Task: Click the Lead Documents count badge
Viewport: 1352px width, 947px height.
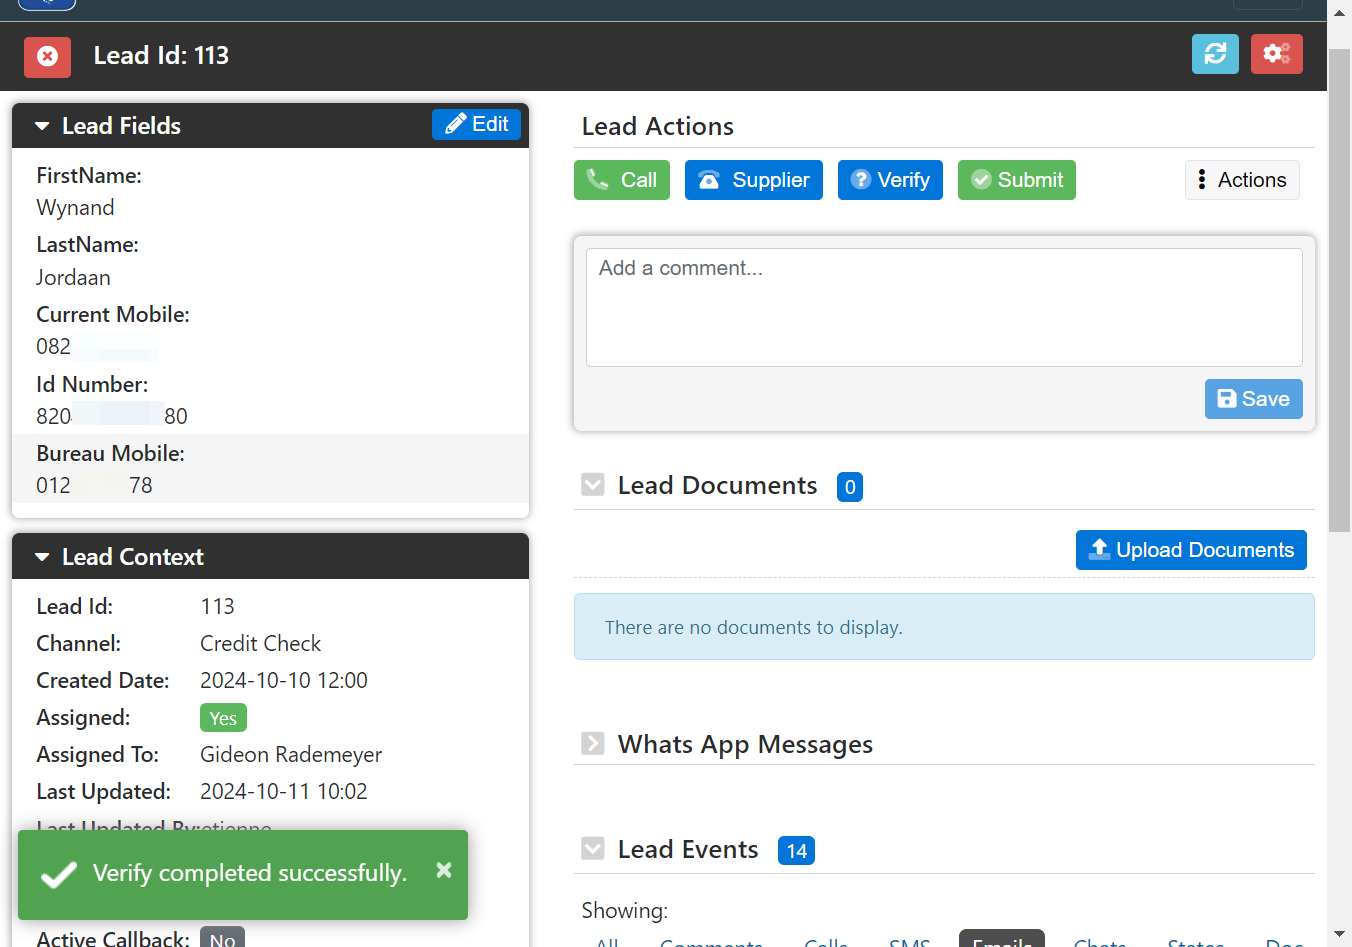Action: [x=850, y=487]
